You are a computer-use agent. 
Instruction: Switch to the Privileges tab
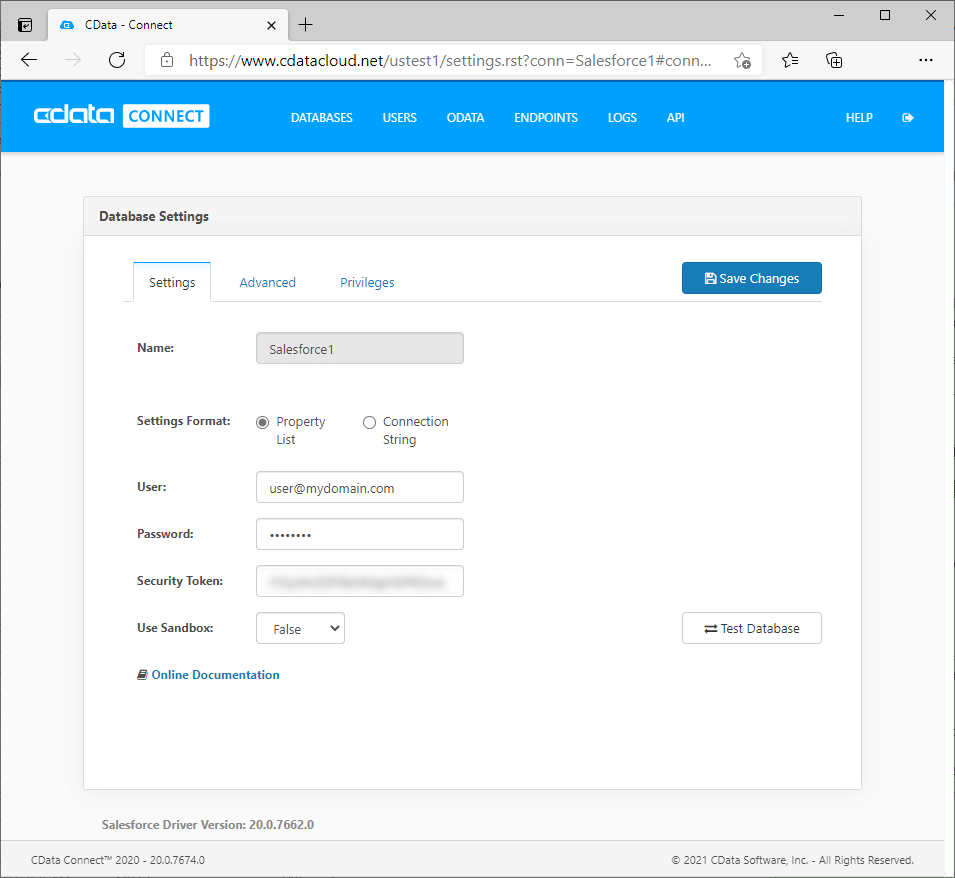[x=366, y=282]
